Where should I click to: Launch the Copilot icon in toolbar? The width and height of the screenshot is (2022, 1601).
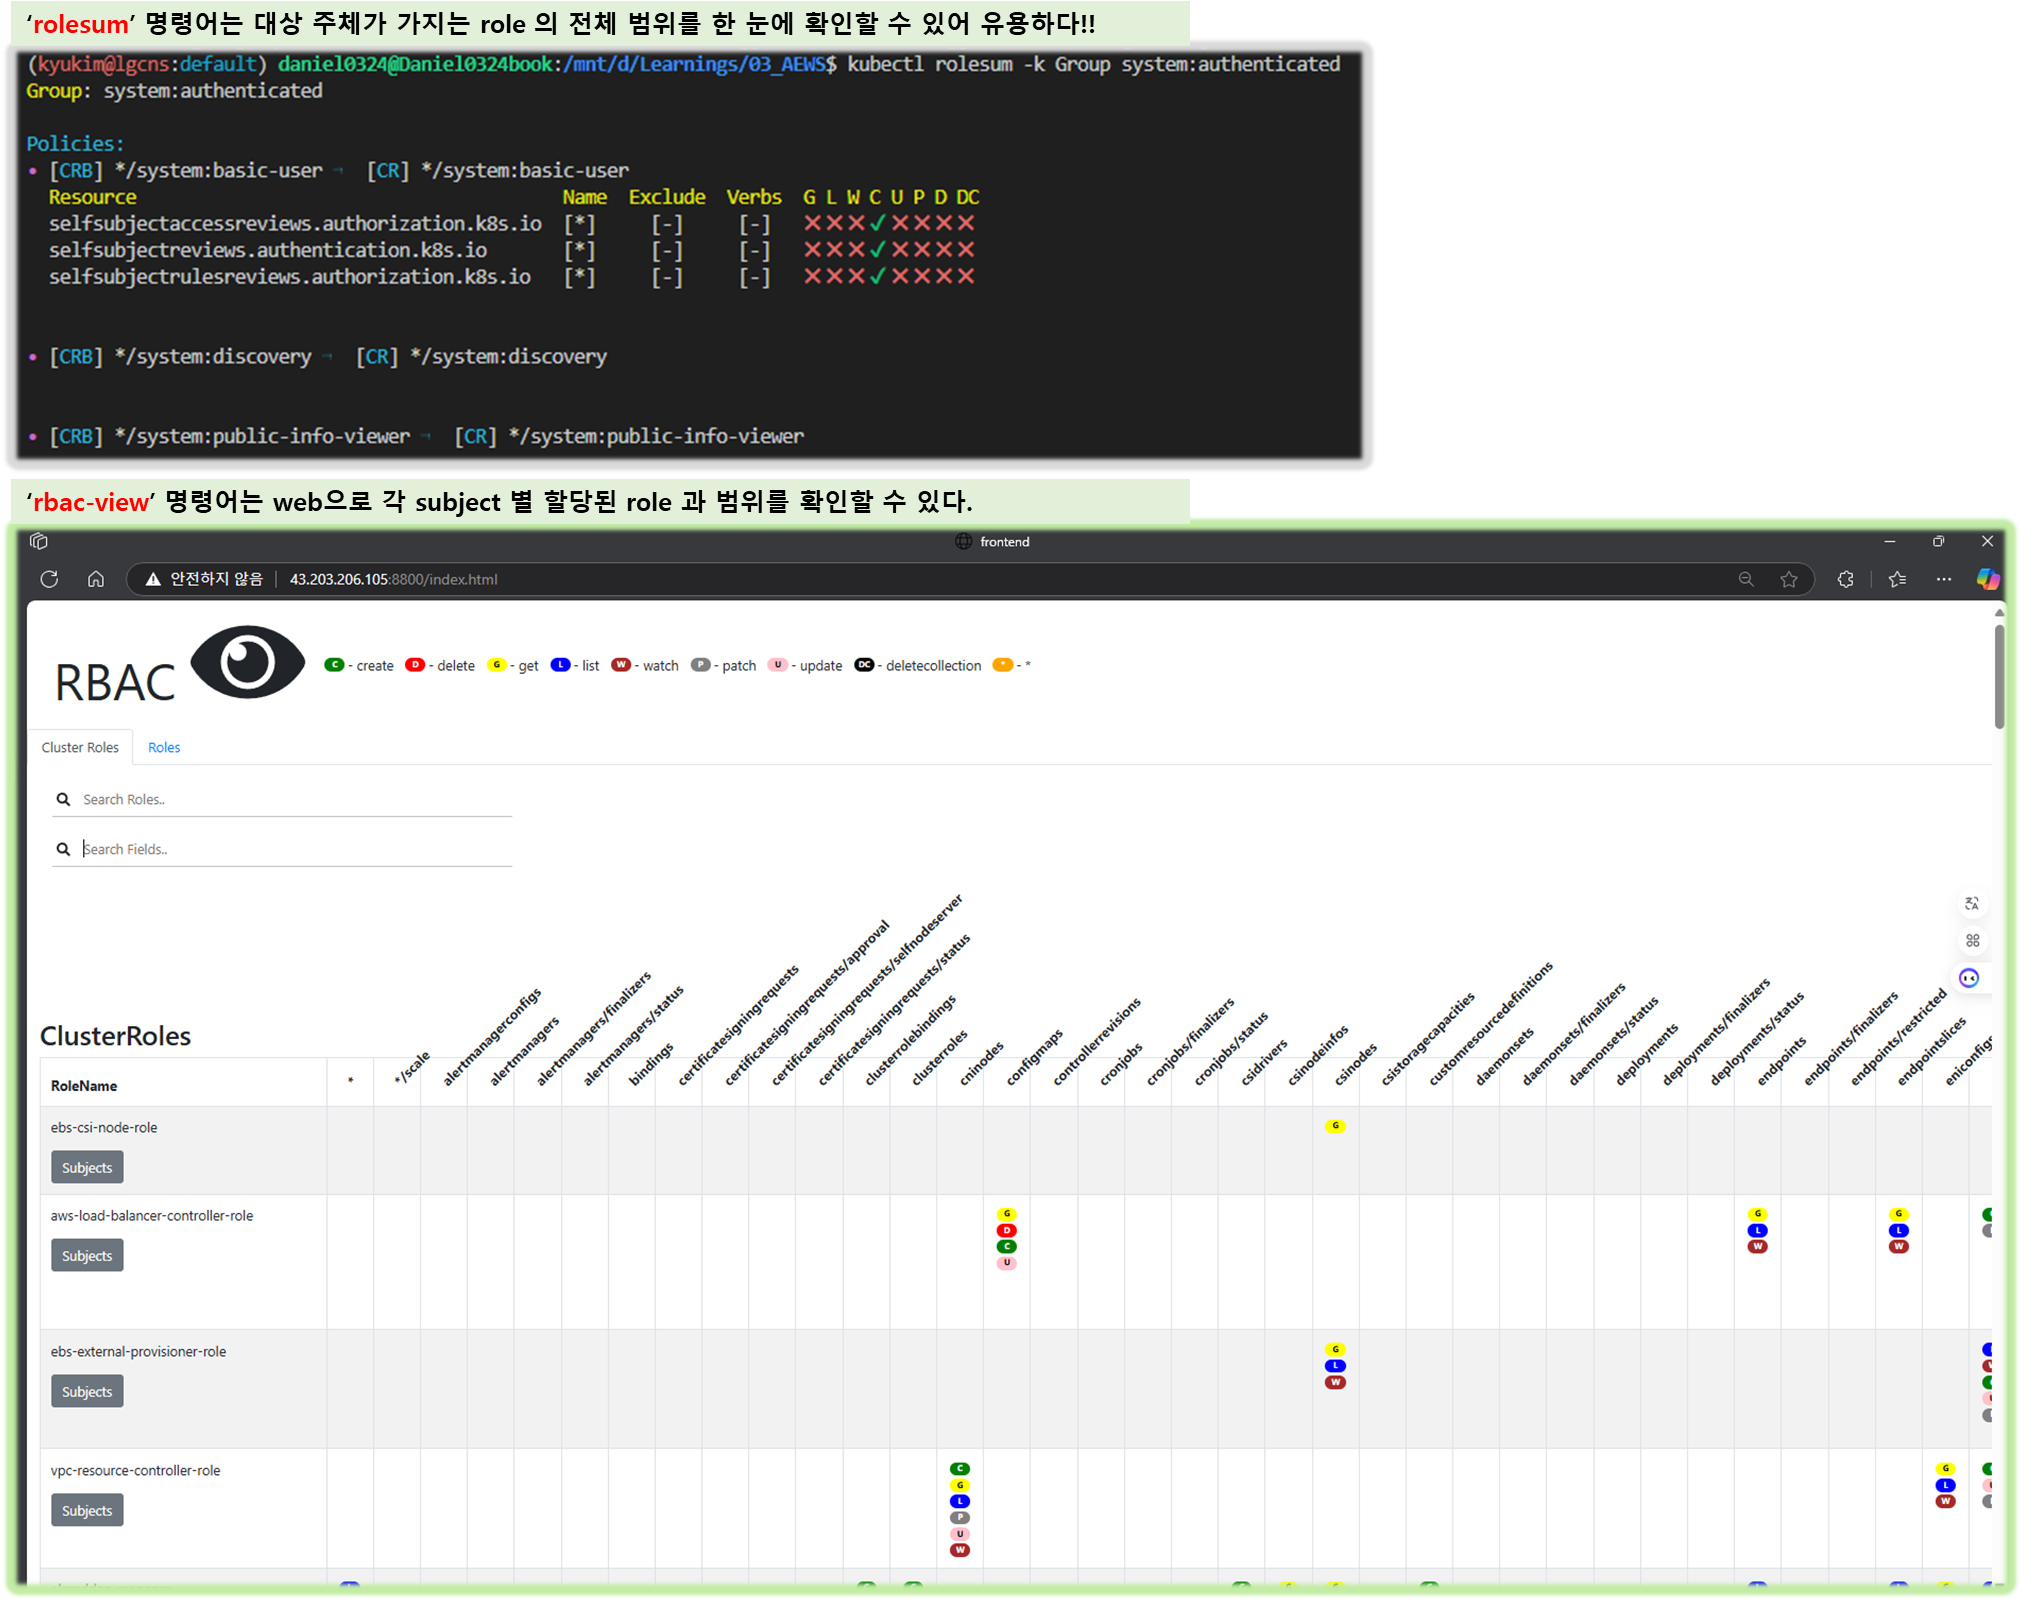click(1988, 579)
